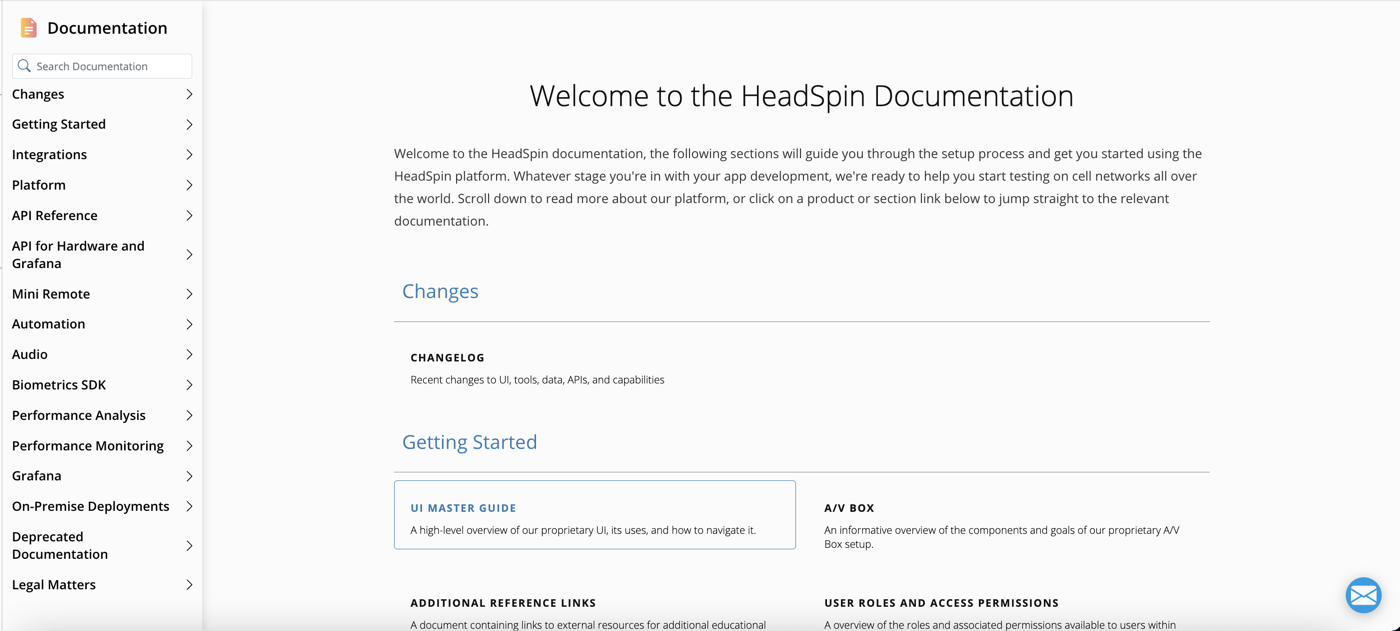Open Changes in the sidebar
This screenshot has width=1400, height=631.
[x=38, y=94]
